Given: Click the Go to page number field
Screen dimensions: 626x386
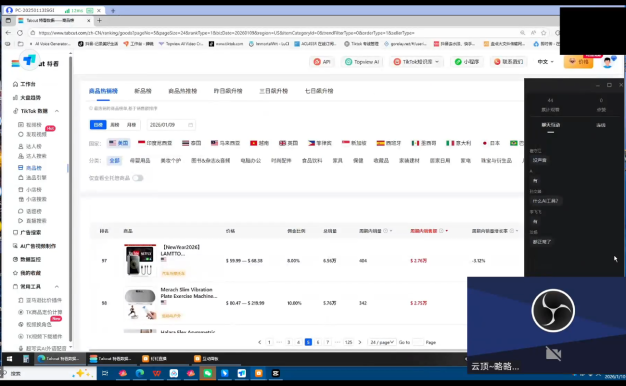Looking at the screenshot, I should coord(418,342).
